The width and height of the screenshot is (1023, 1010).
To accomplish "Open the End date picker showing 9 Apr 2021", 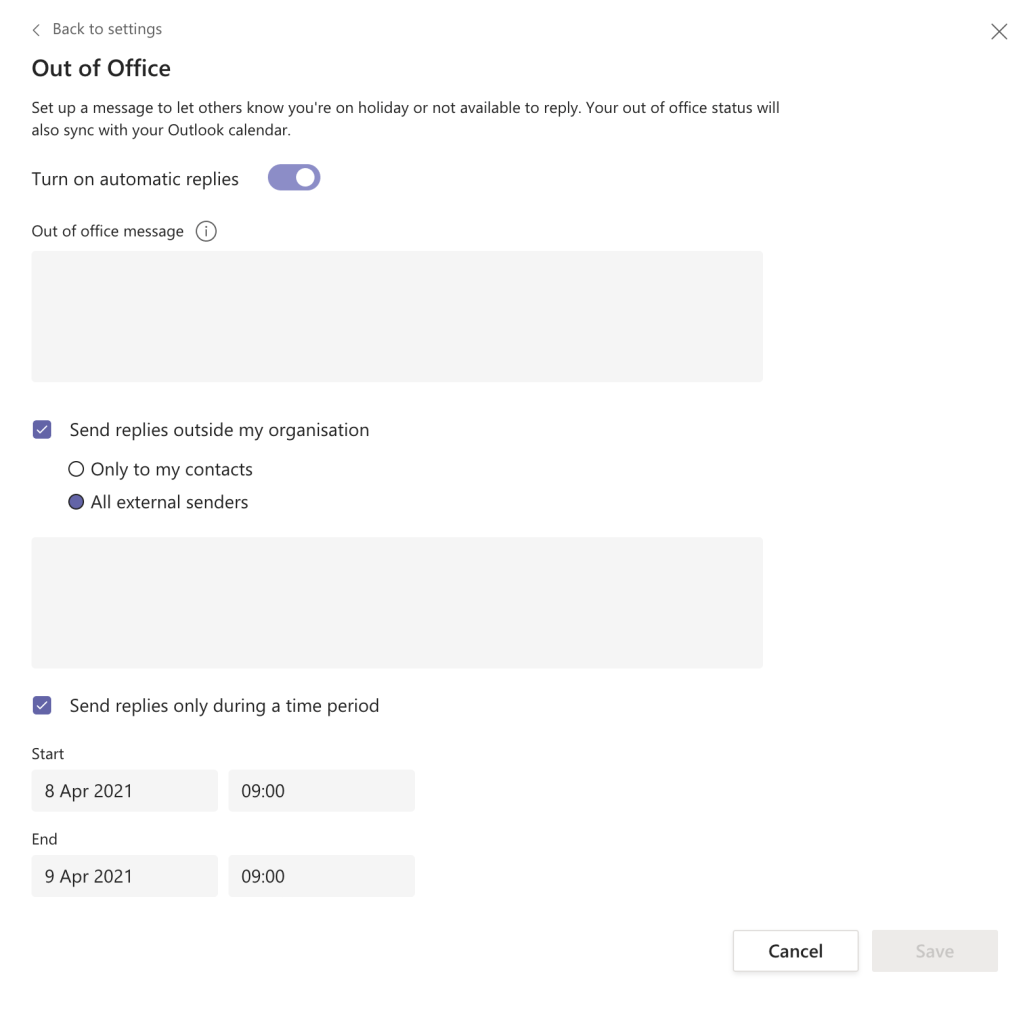I will click(x=124, y=876).
